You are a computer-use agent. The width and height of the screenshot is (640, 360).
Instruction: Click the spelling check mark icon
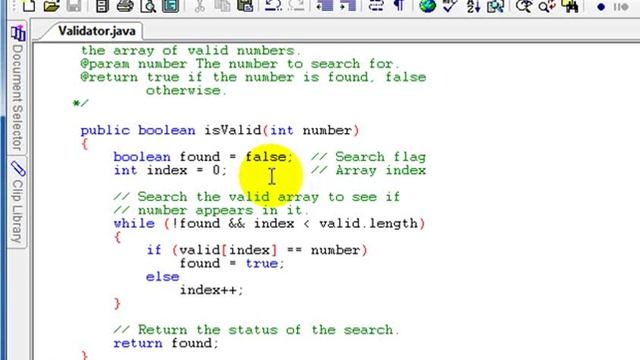(x=450, y=6)
